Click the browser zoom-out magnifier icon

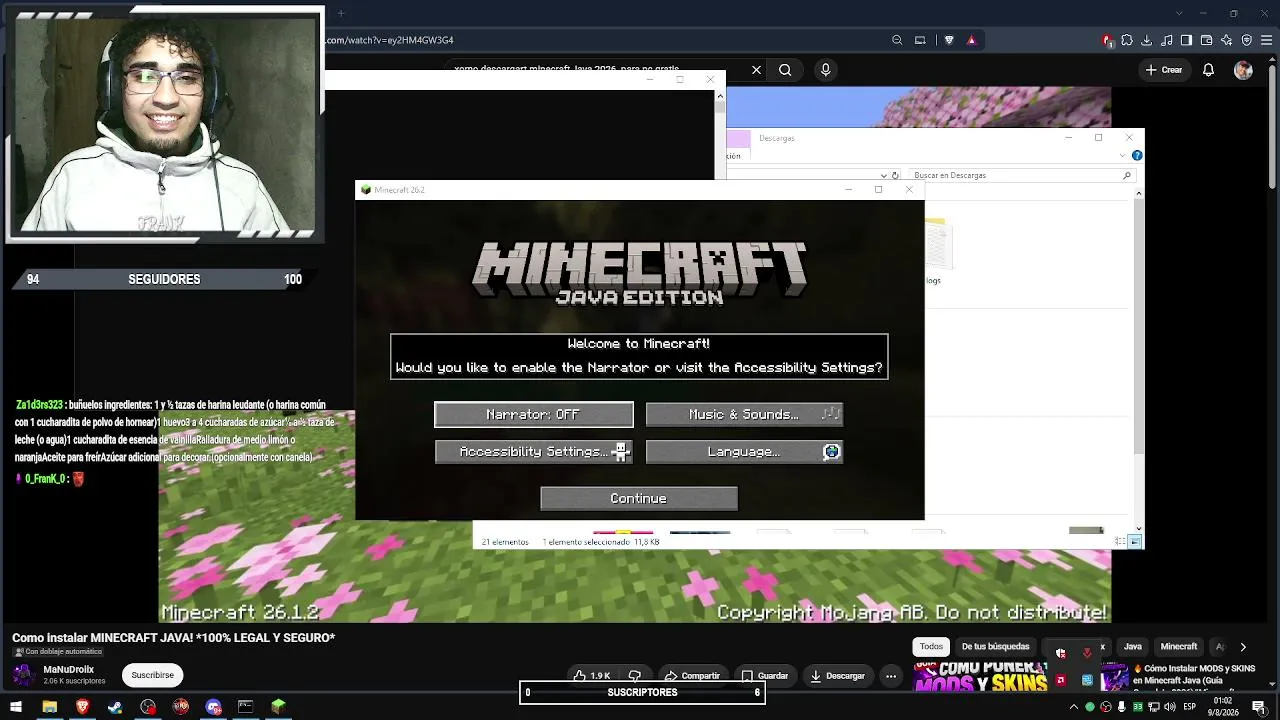pyautogui.click(x=897, y=40)
